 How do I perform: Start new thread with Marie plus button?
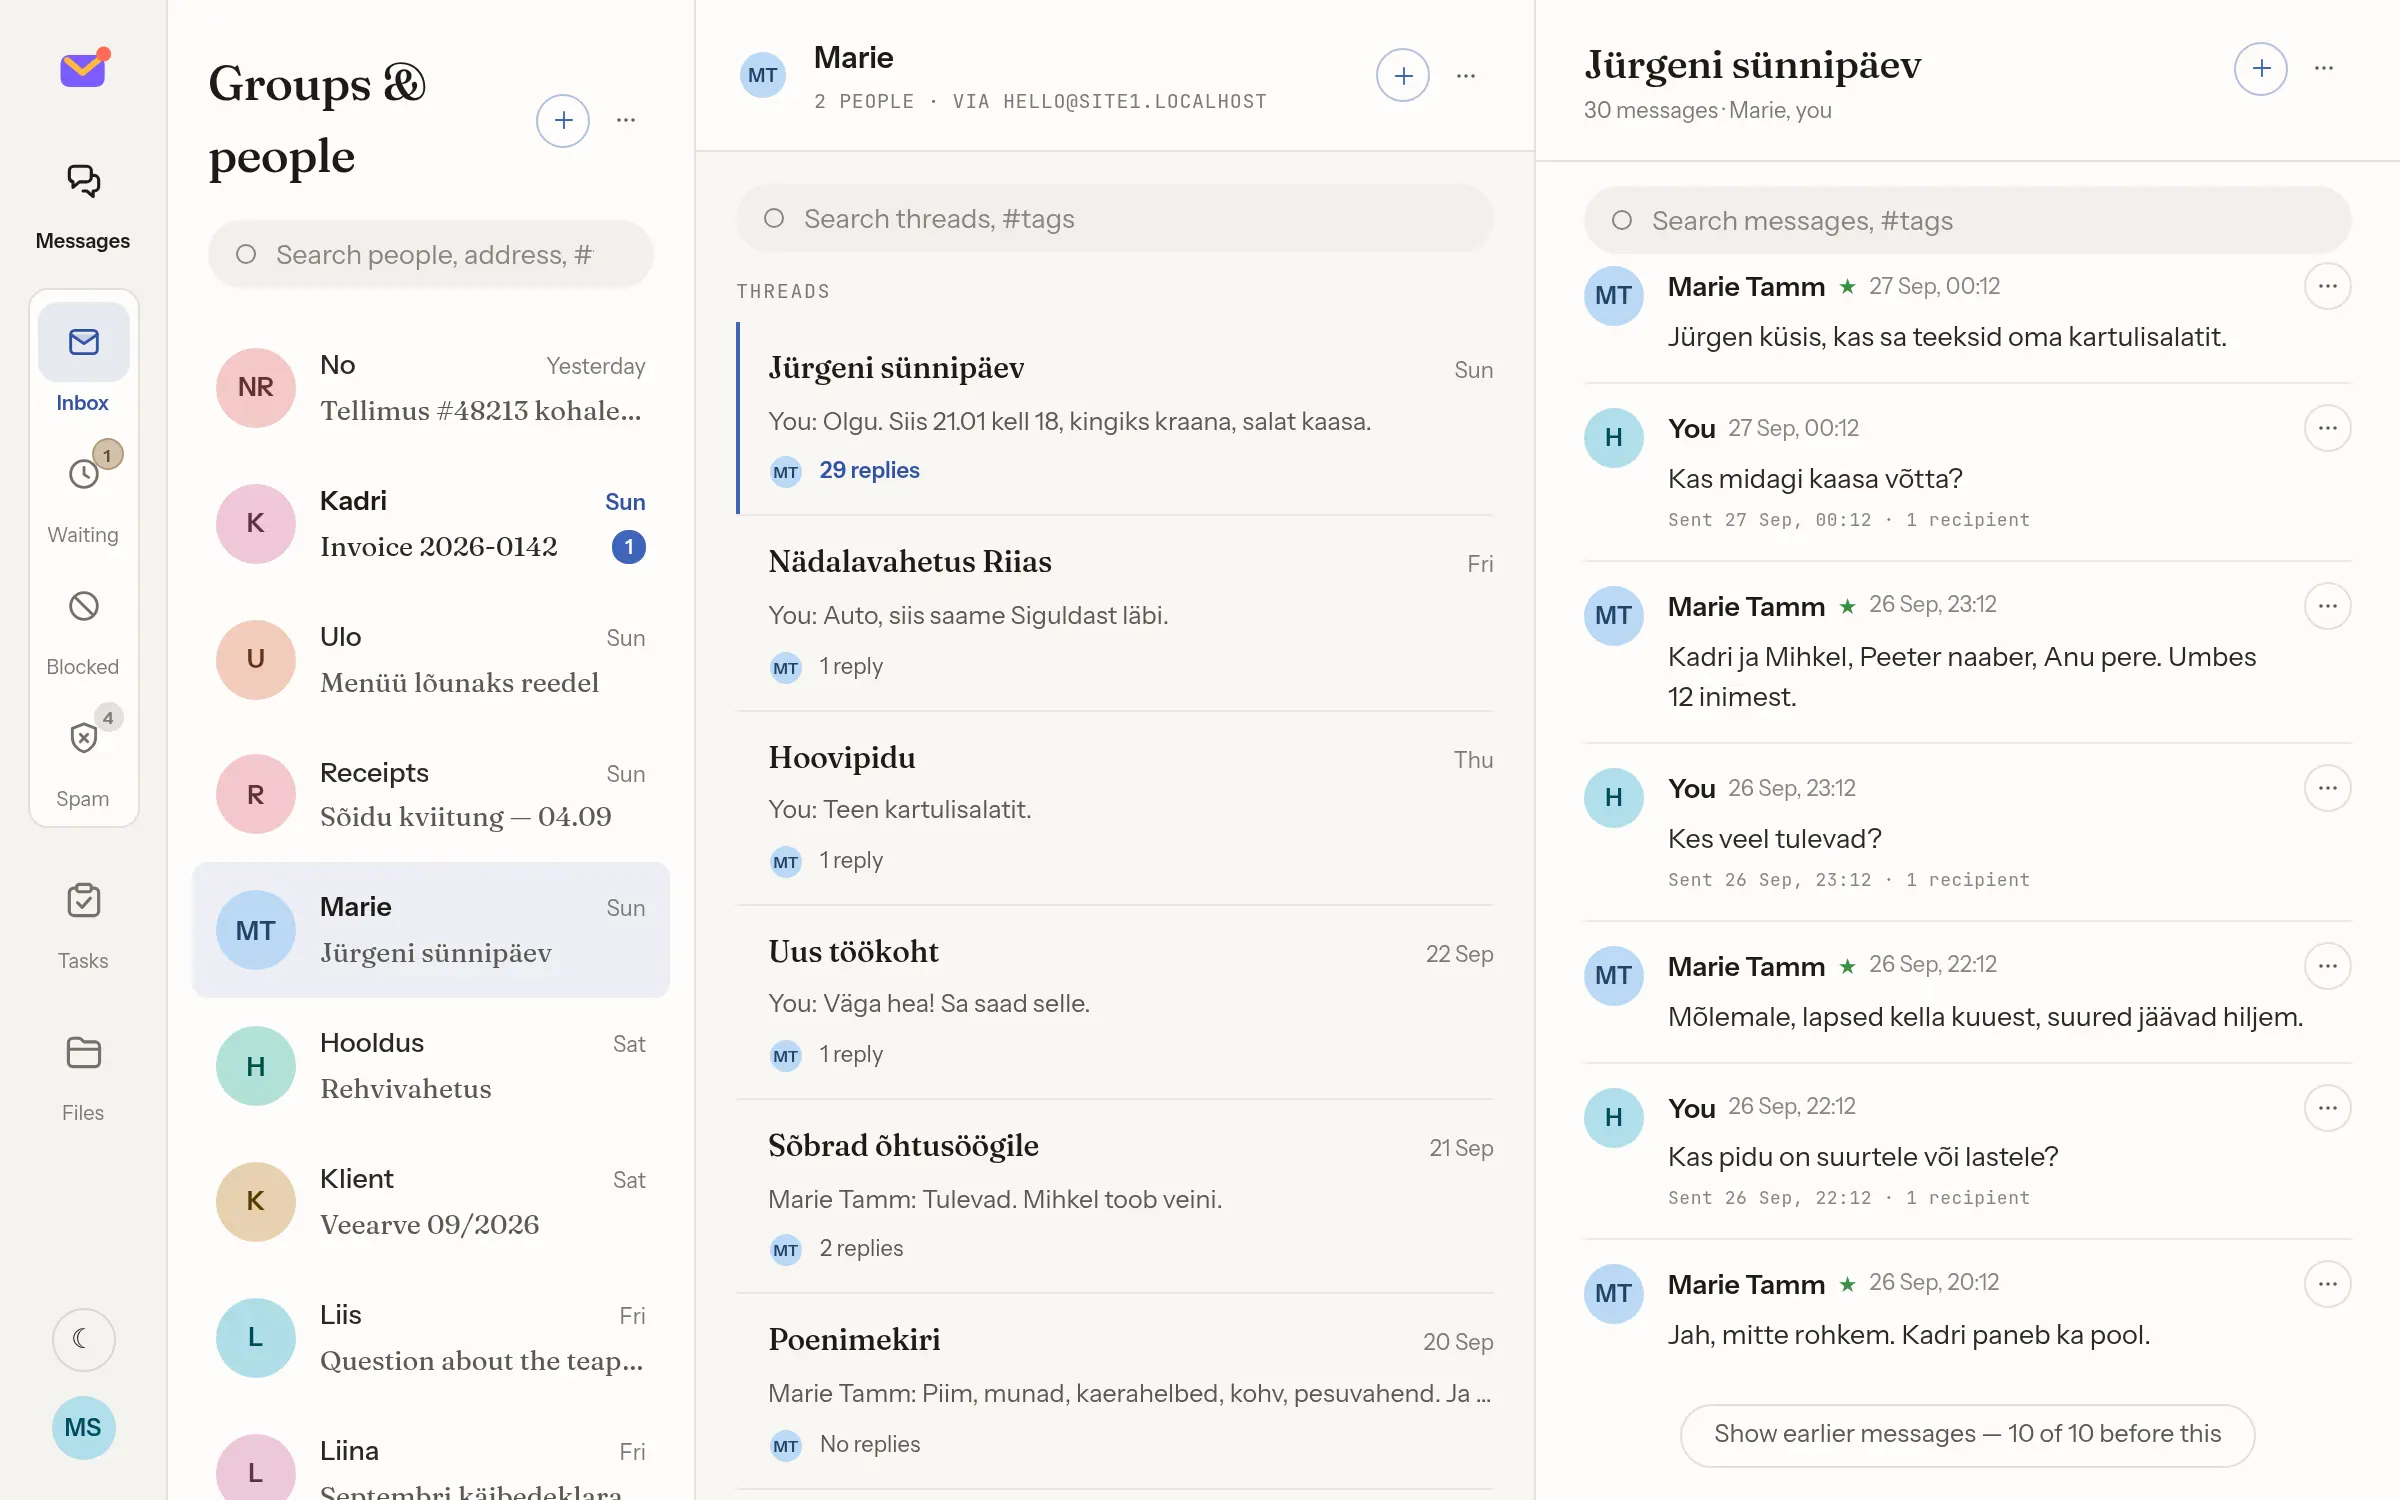(x=1403, y=75)
